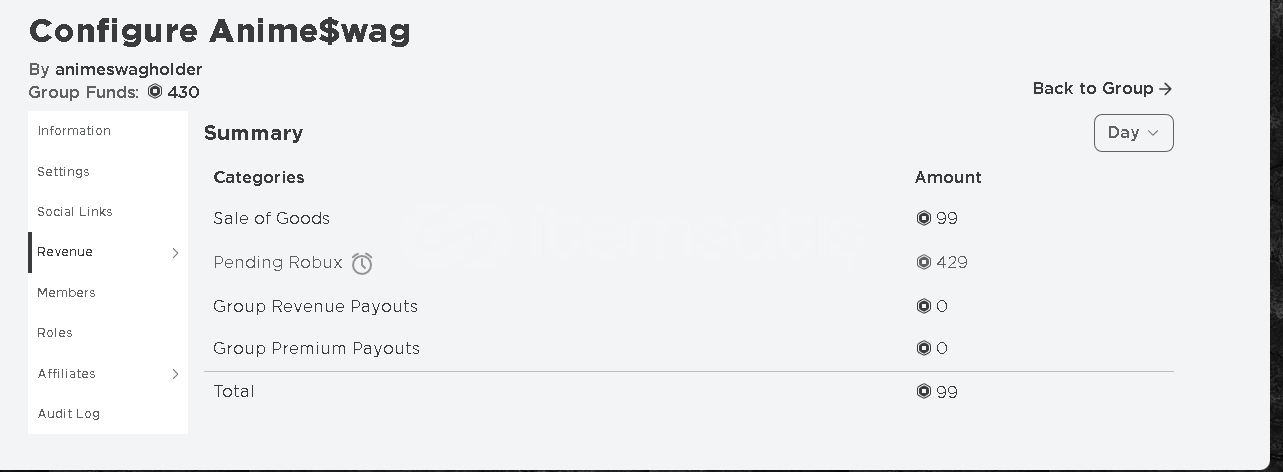Click the Robux icon beside Group Funds
The height and width of the screenshot is (472, 1283).
pos(154,92)
